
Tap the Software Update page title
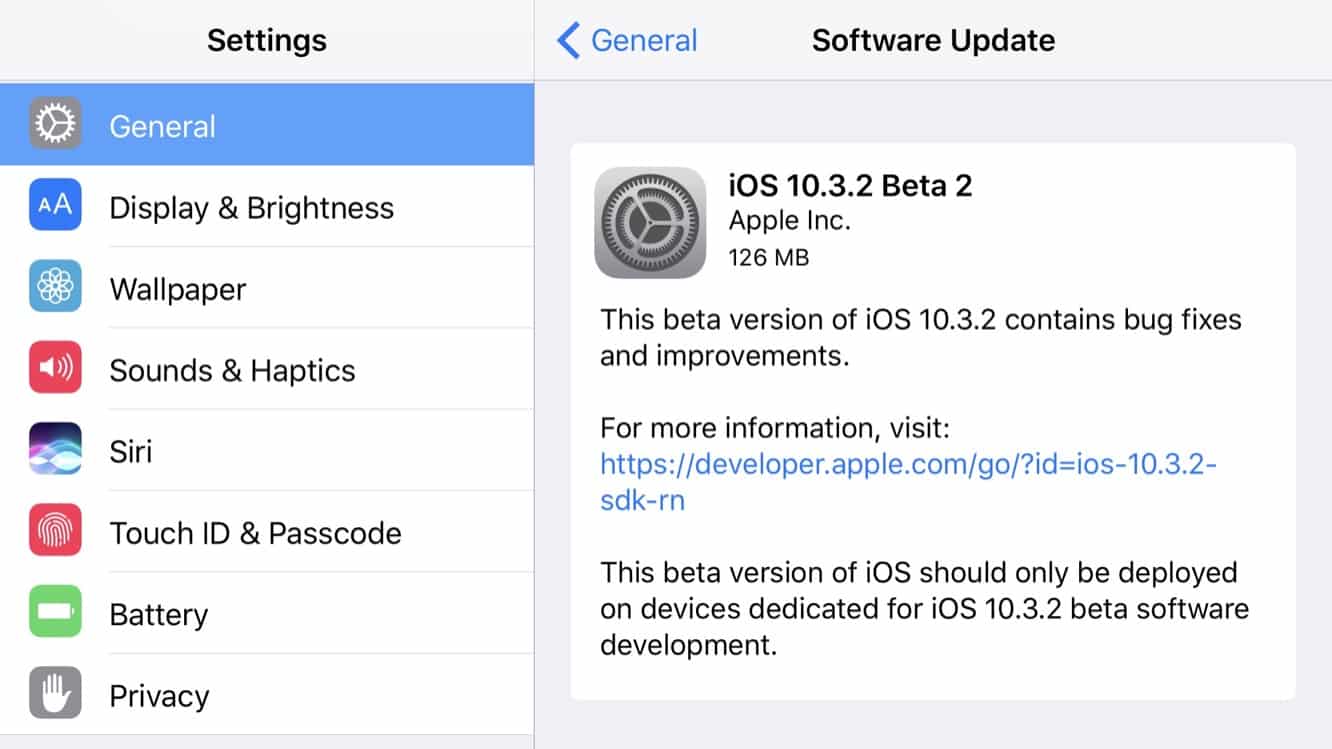[933, 41]
